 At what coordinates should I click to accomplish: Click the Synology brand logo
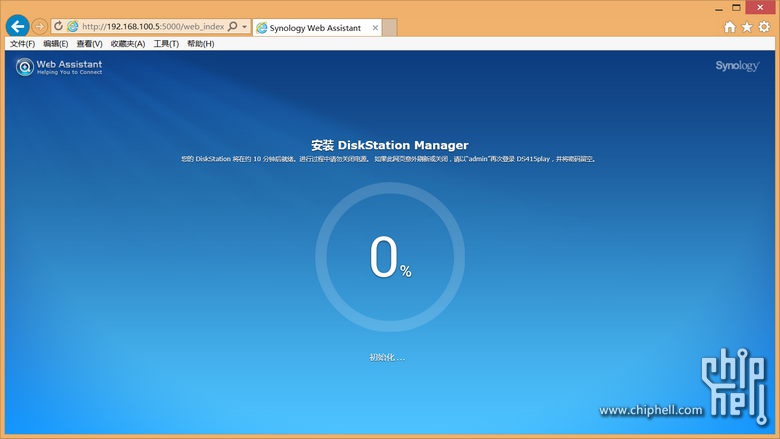(x=737, y=66)
